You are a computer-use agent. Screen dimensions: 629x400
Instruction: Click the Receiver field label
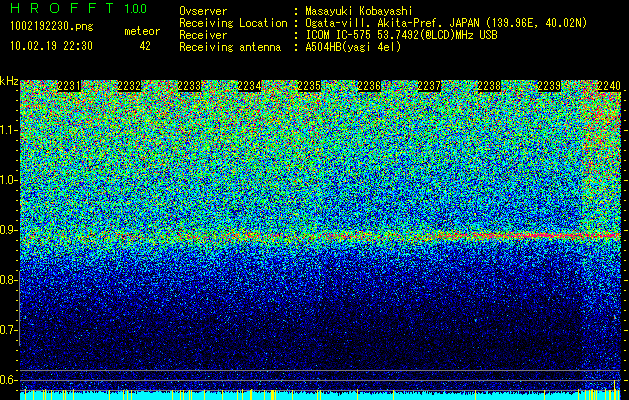[203, 35]
